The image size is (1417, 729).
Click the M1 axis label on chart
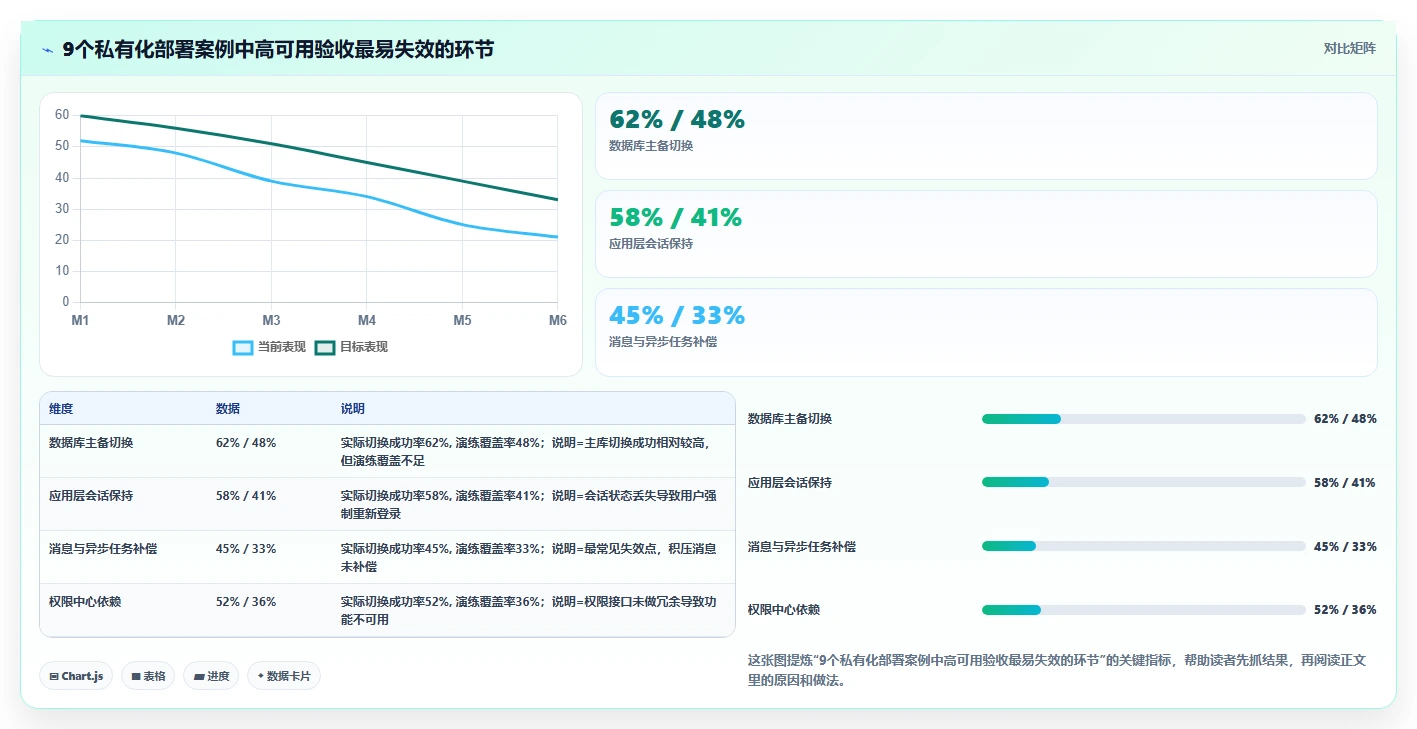(x=80, y=320)
